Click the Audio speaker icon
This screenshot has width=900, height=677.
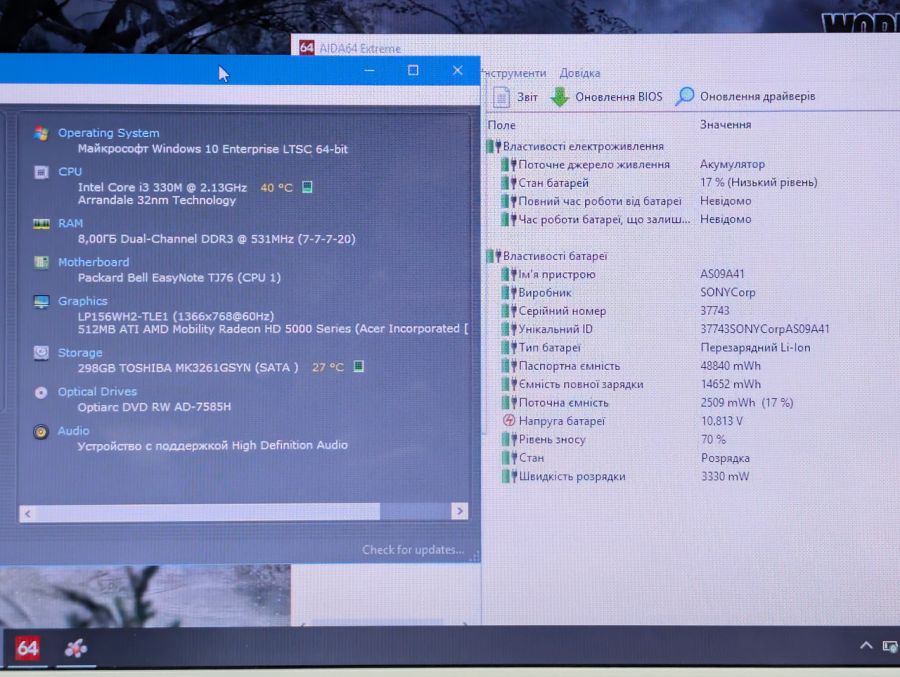41,431
